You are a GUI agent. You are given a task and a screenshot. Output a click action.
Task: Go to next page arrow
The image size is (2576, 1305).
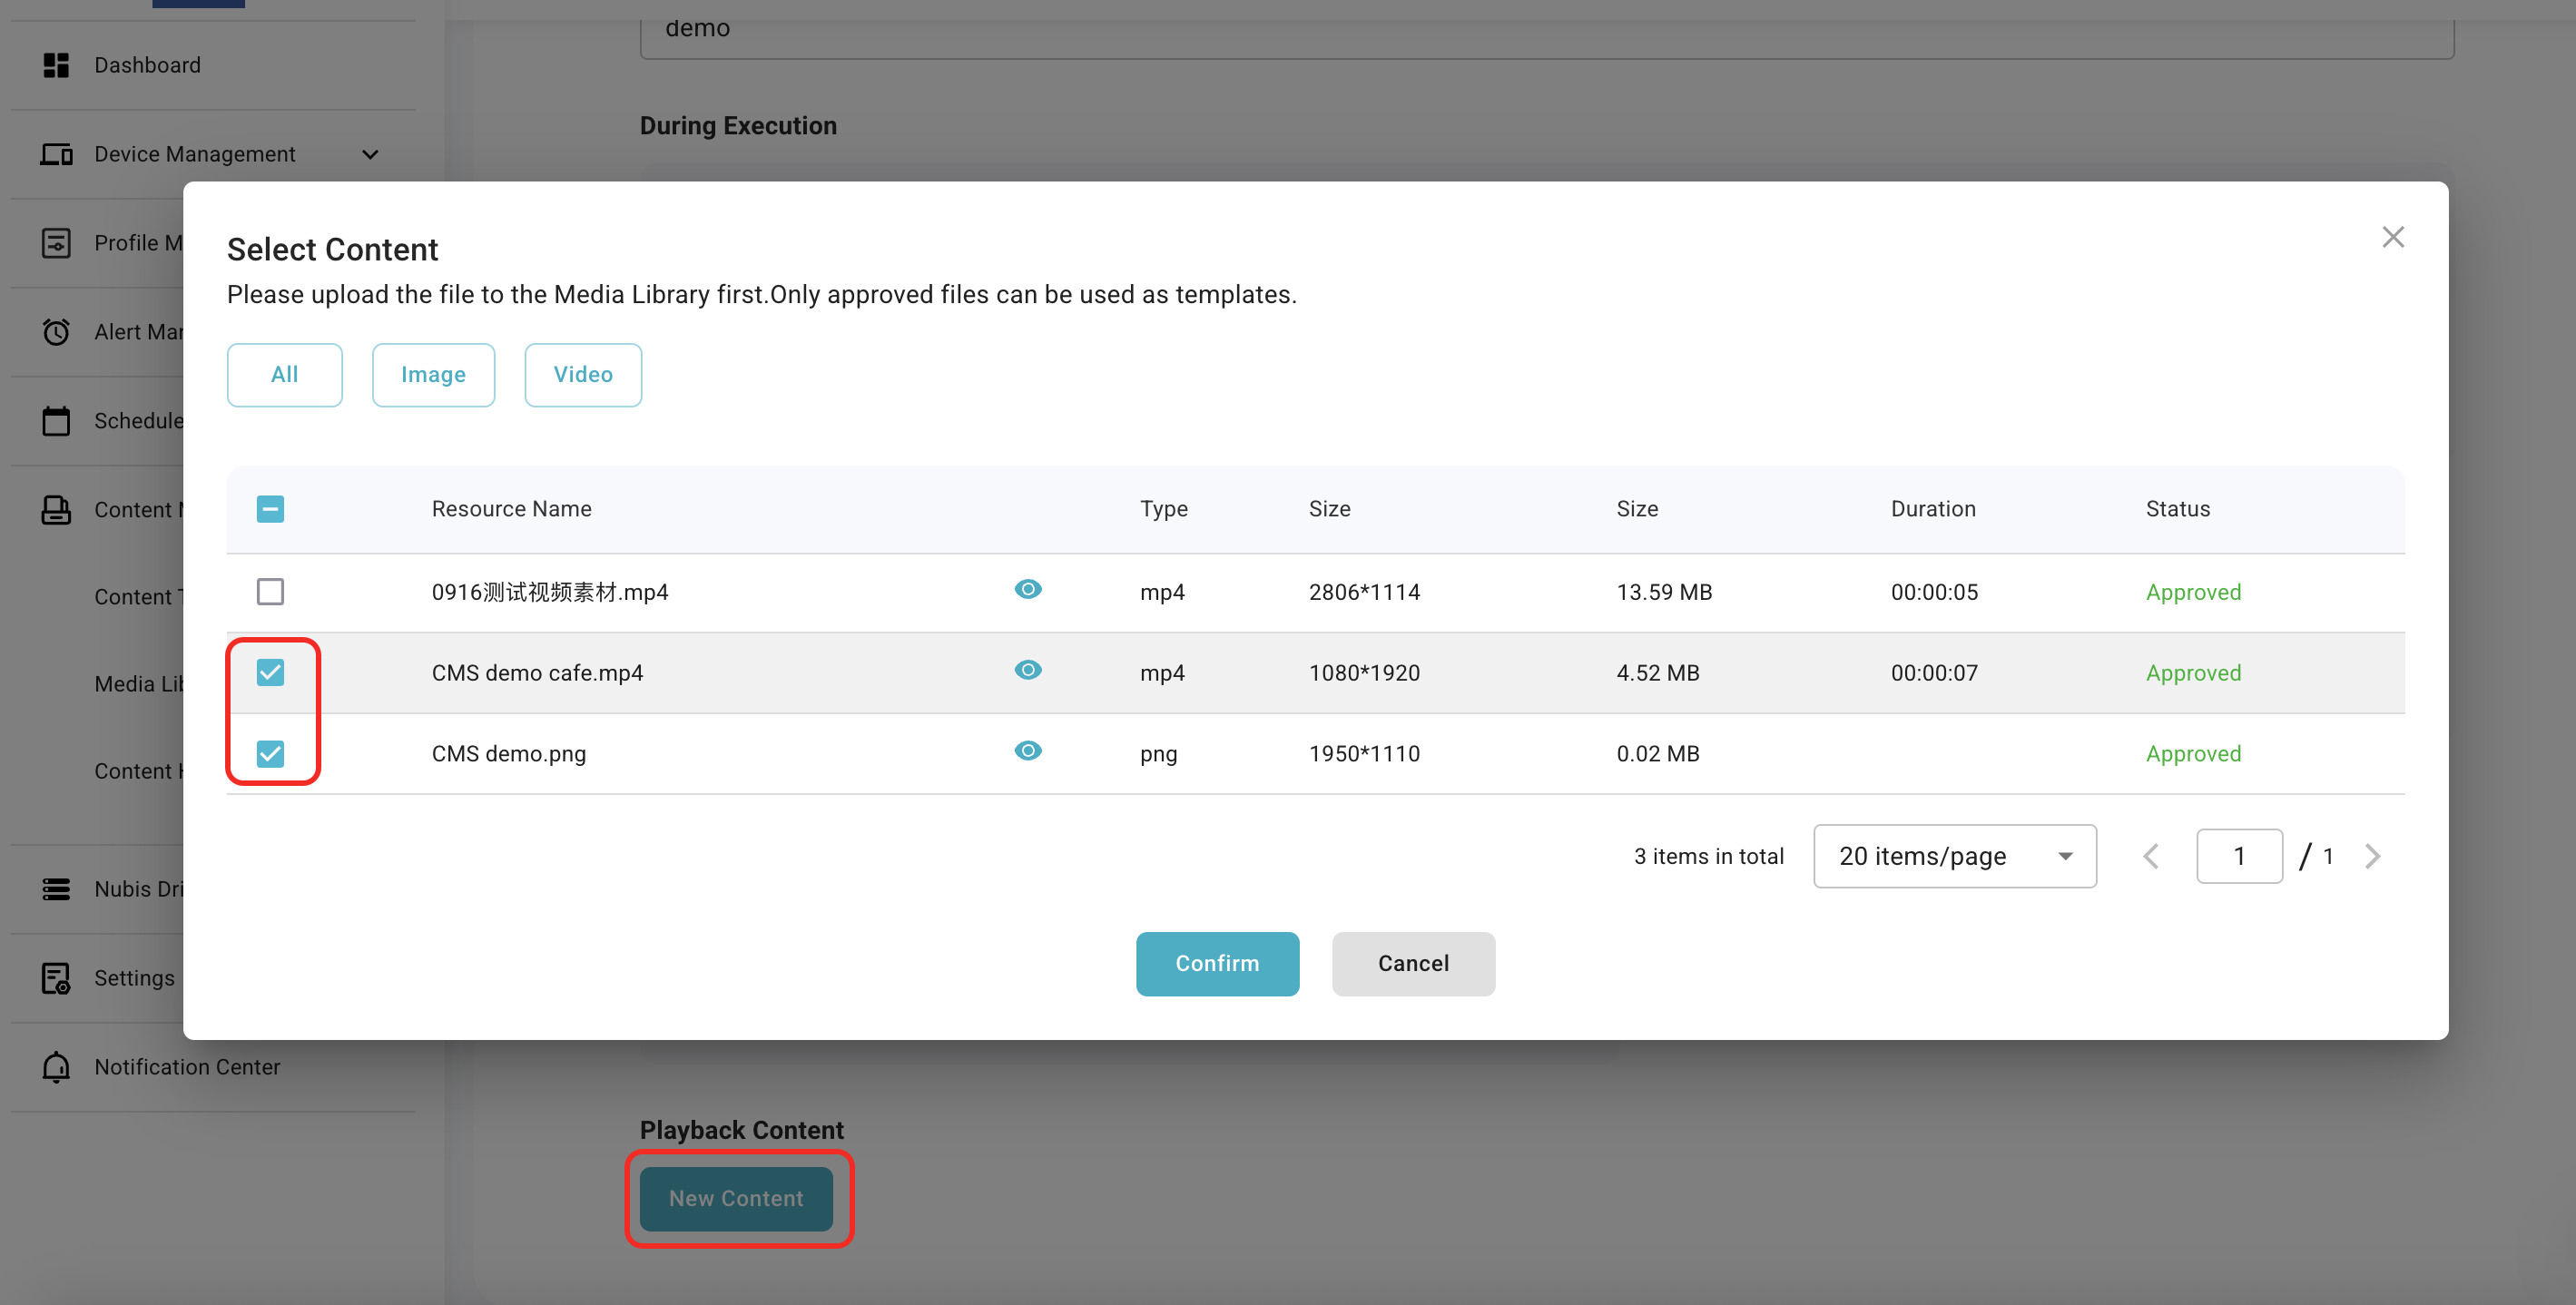click(2372, 856)
